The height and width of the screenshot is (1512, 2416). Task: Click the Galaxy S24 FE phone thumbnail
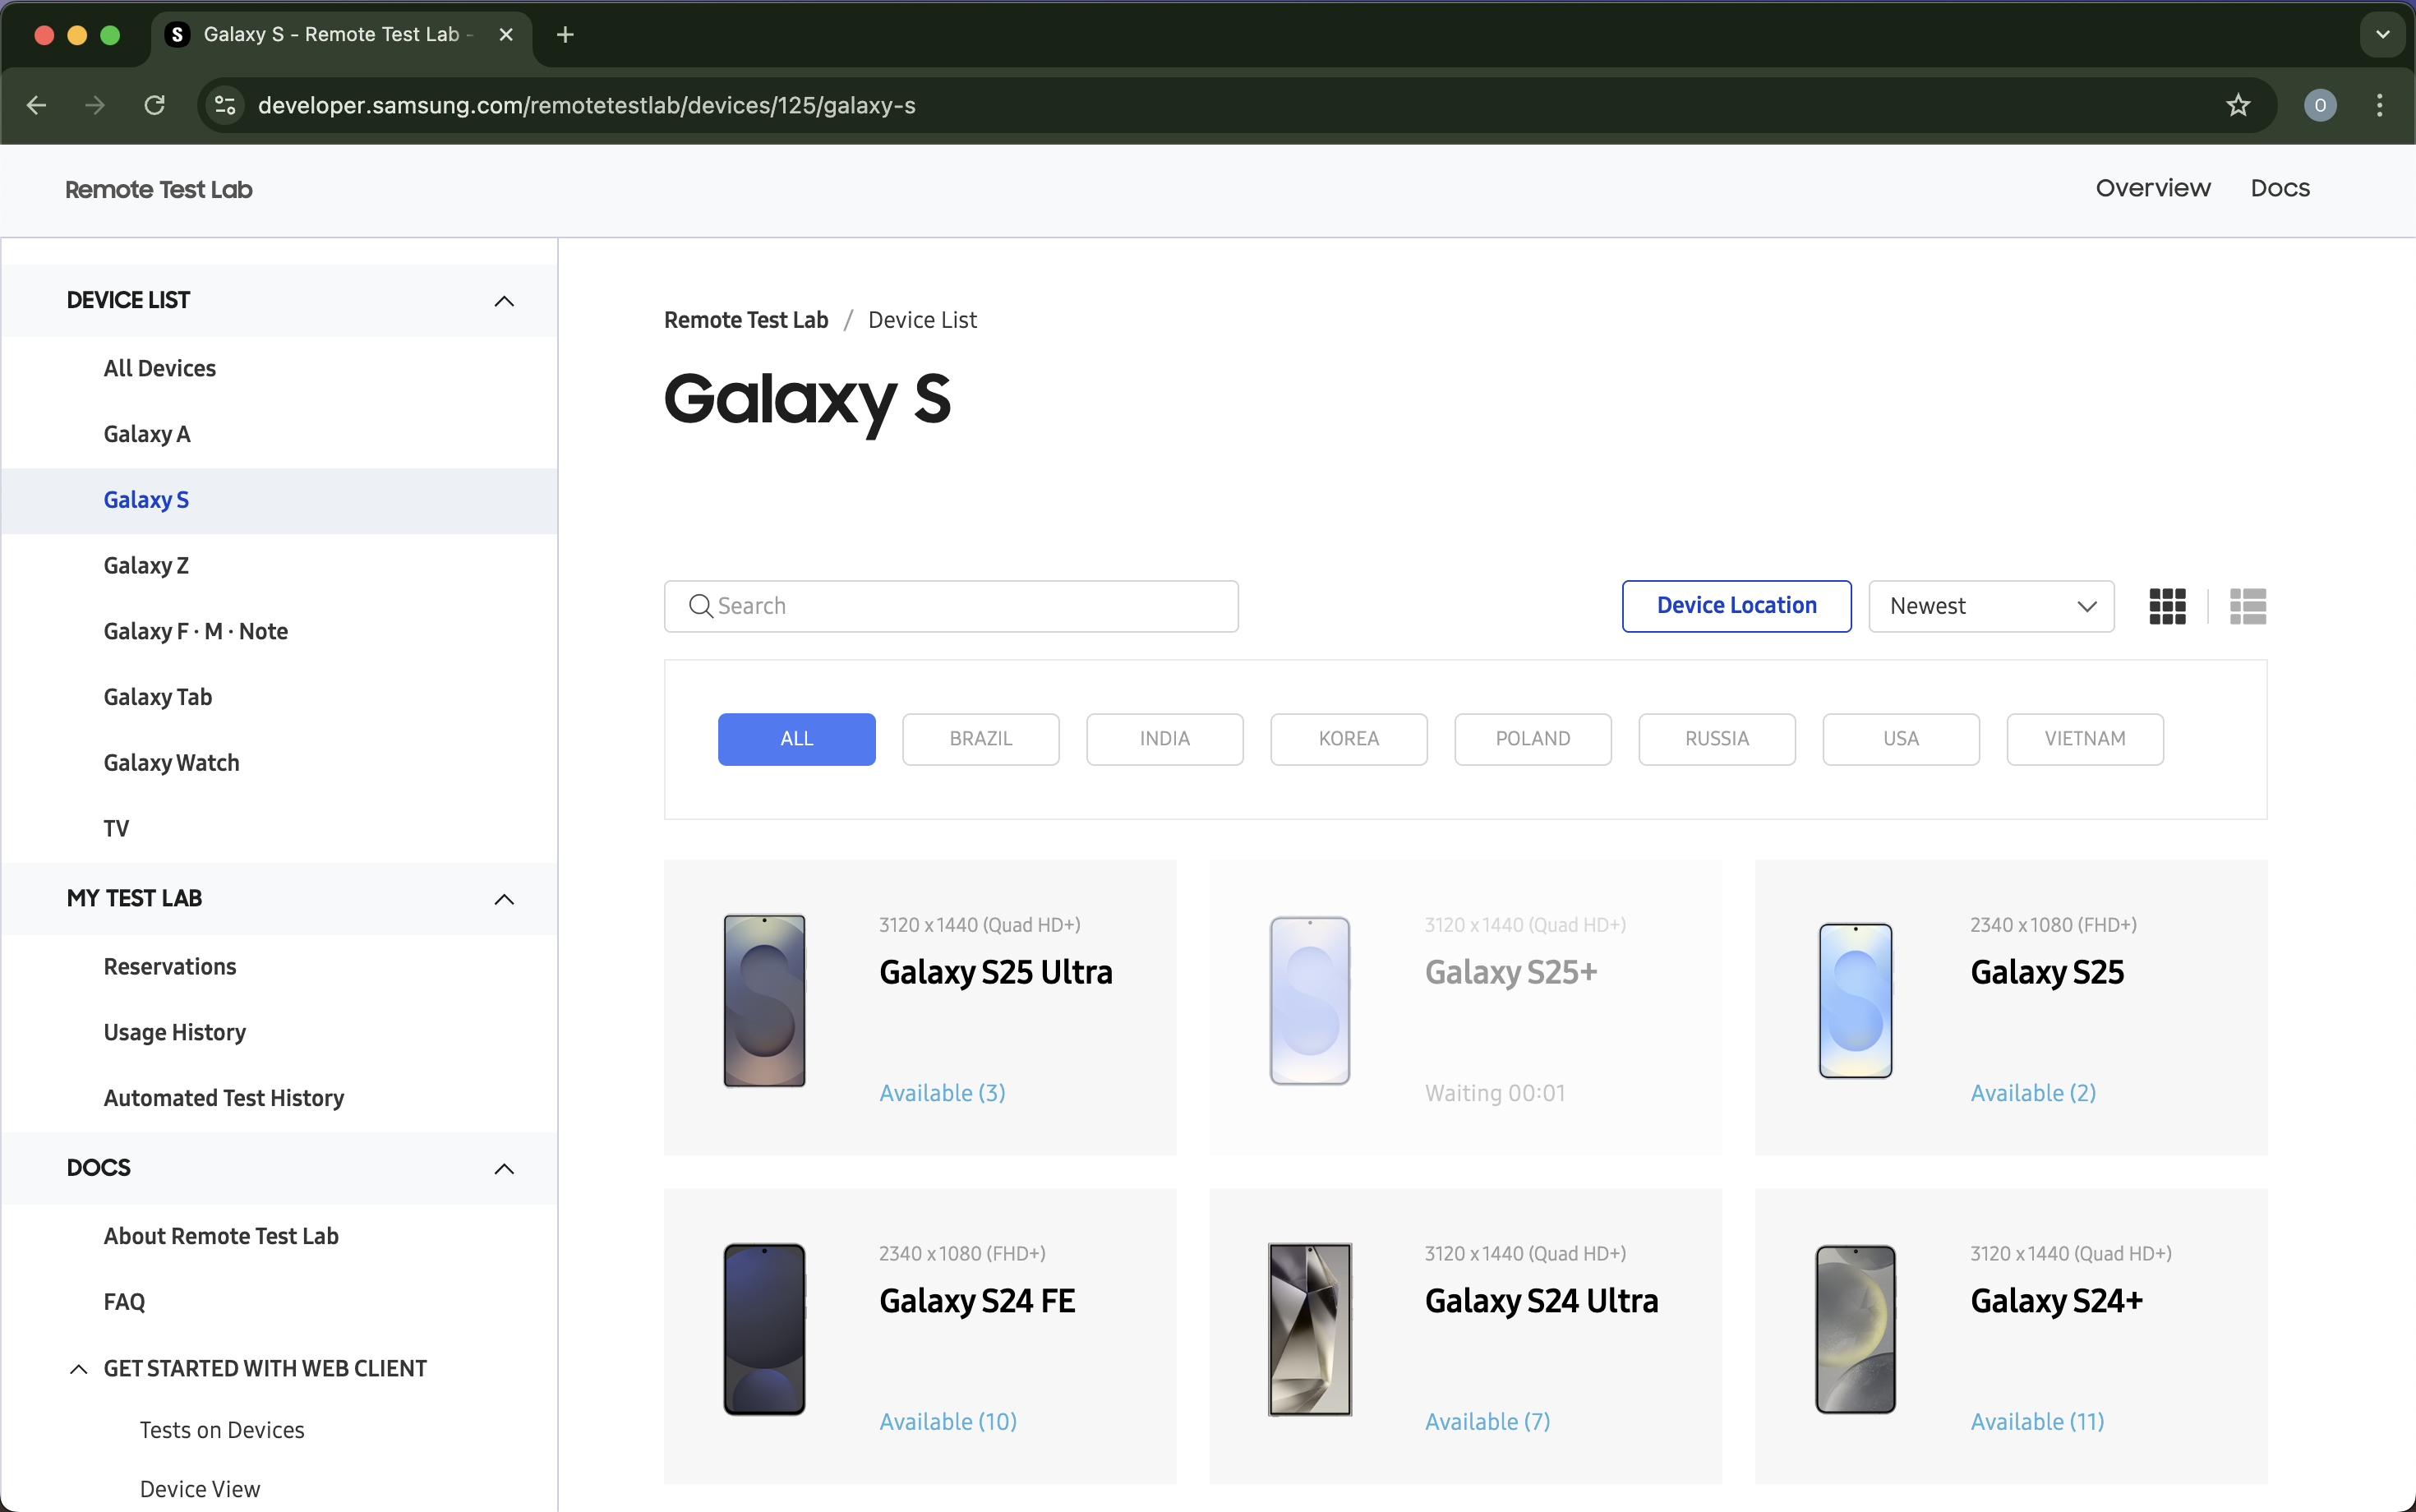764,1329
